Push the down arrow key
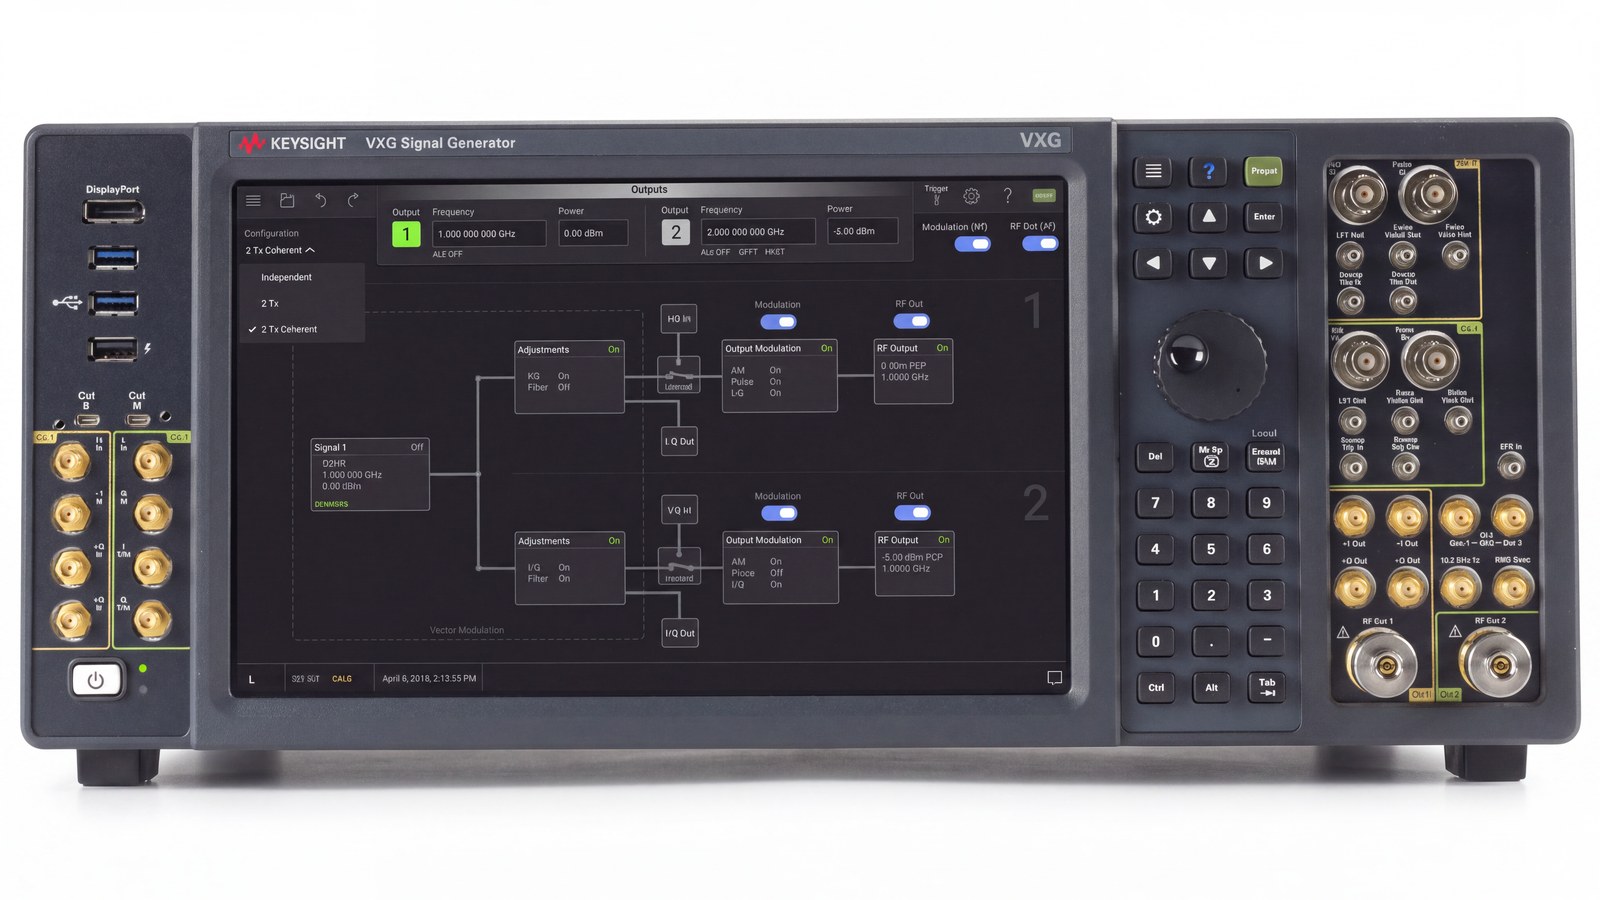Screen dimensions: 1600x900 point(1208,263)
